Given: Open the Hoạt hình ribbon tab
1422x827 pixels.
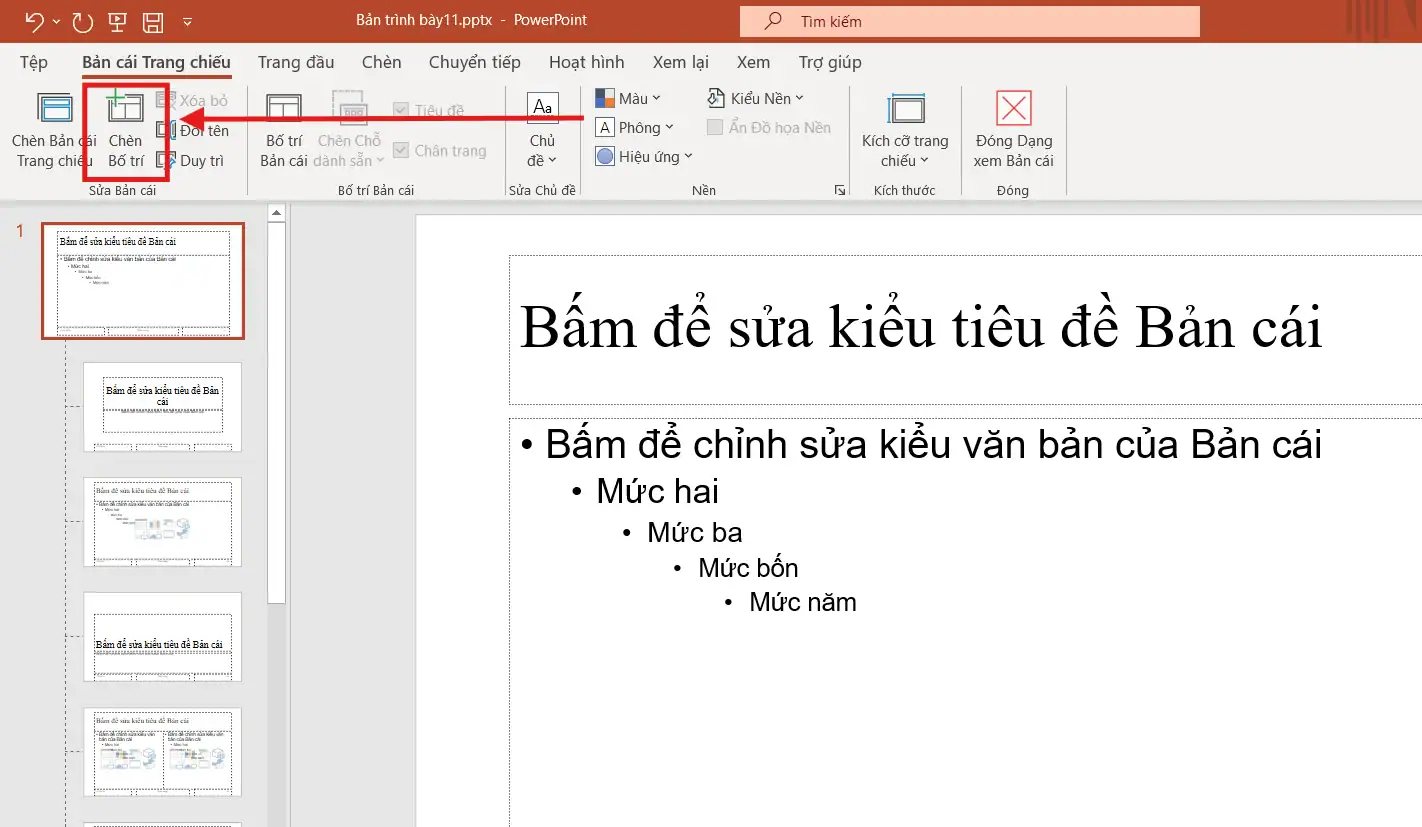Looking at the screenshot, I should coord(587,62).
